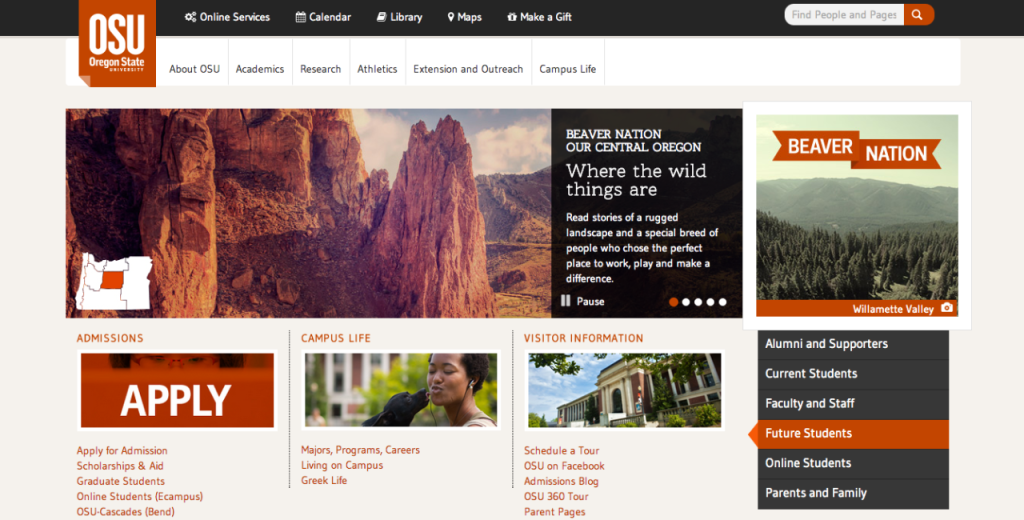Click the Beaver Nation forest image
Image resolution: width=1024 pixels, height=520 pixels.
(857, 216)
